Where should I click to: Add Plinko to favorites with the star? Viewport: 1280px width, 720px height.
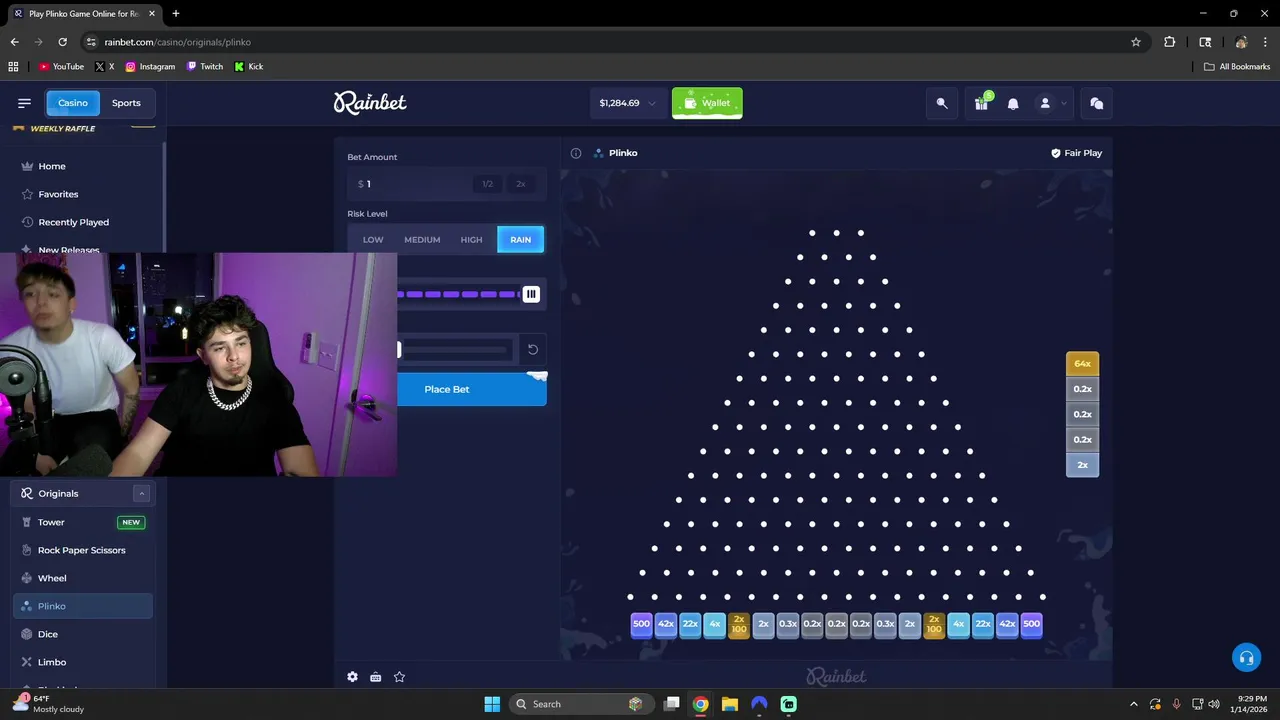[399, 677]
